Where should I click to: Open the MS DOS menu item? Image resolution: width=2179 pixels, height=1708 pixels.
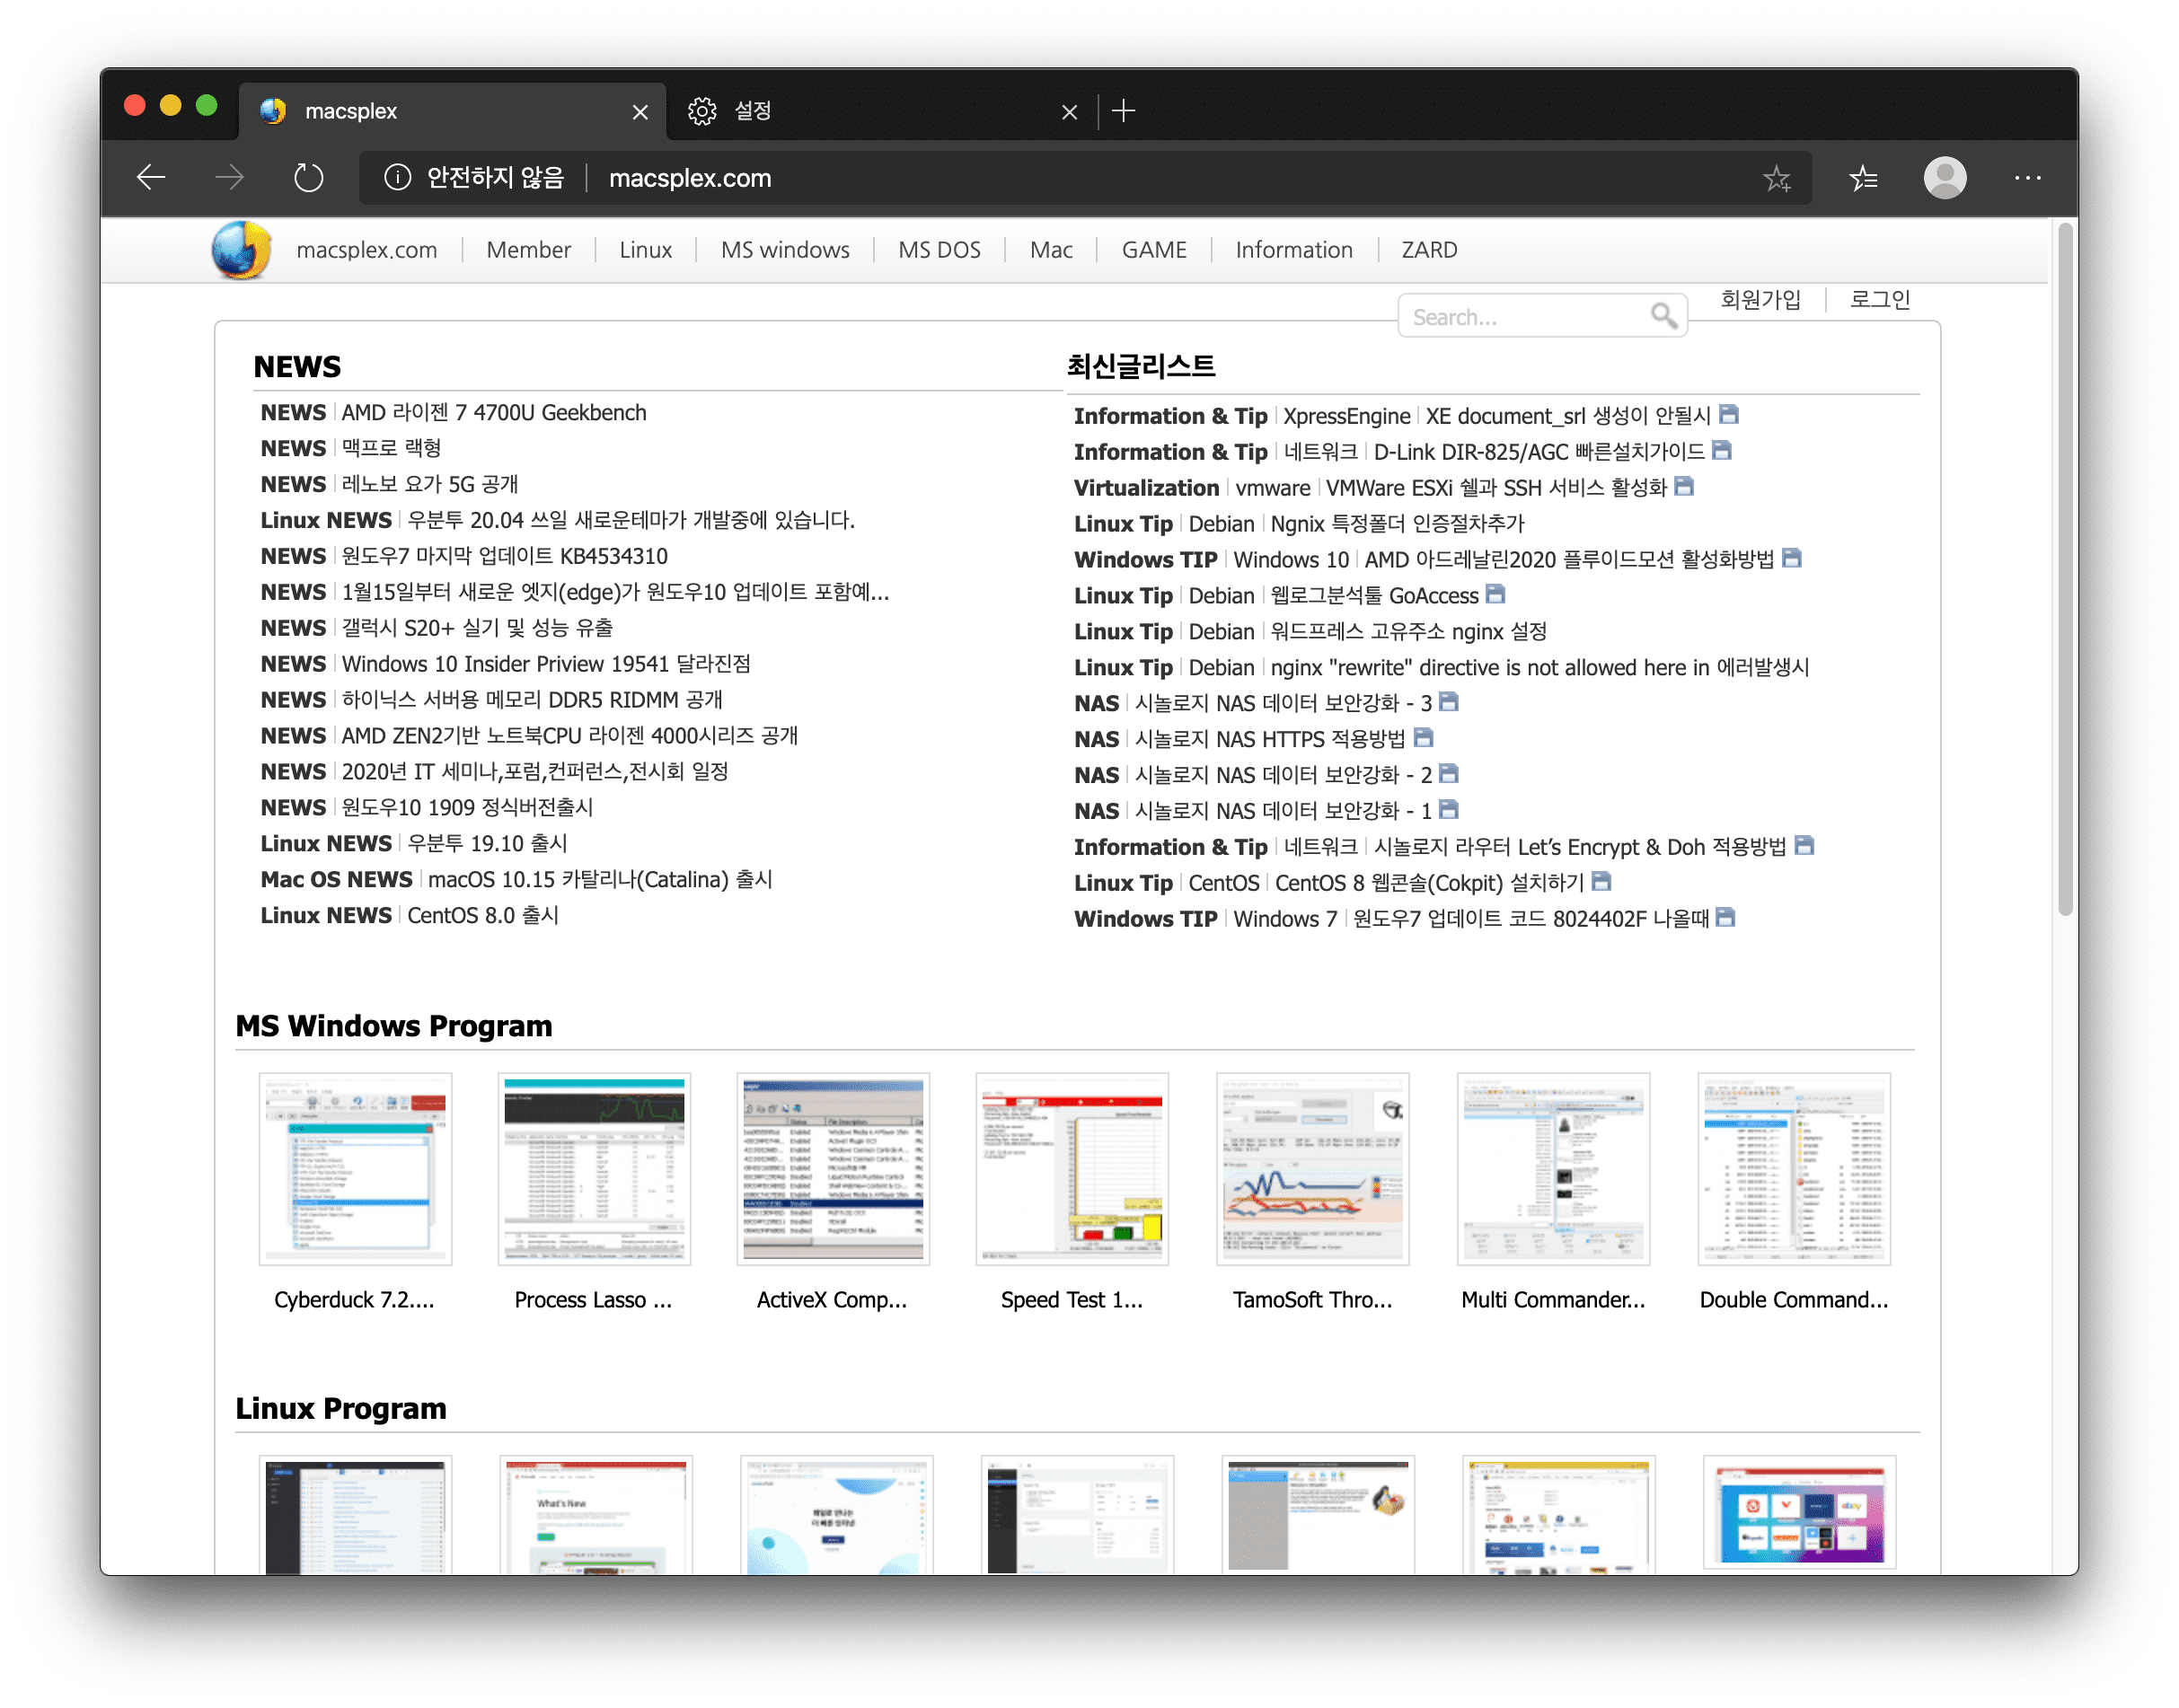(x=939, y=250)
